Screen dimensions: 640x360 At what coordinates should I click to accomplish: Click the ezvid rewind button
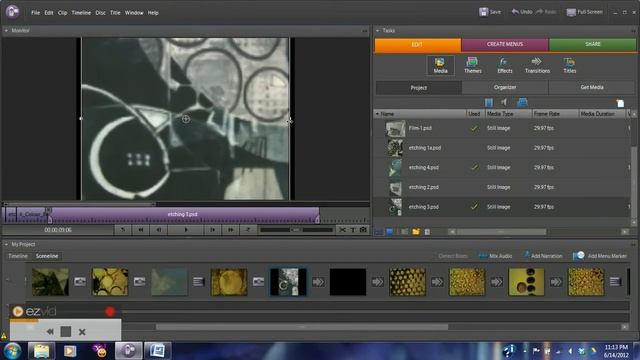click(x=50, y=332)
